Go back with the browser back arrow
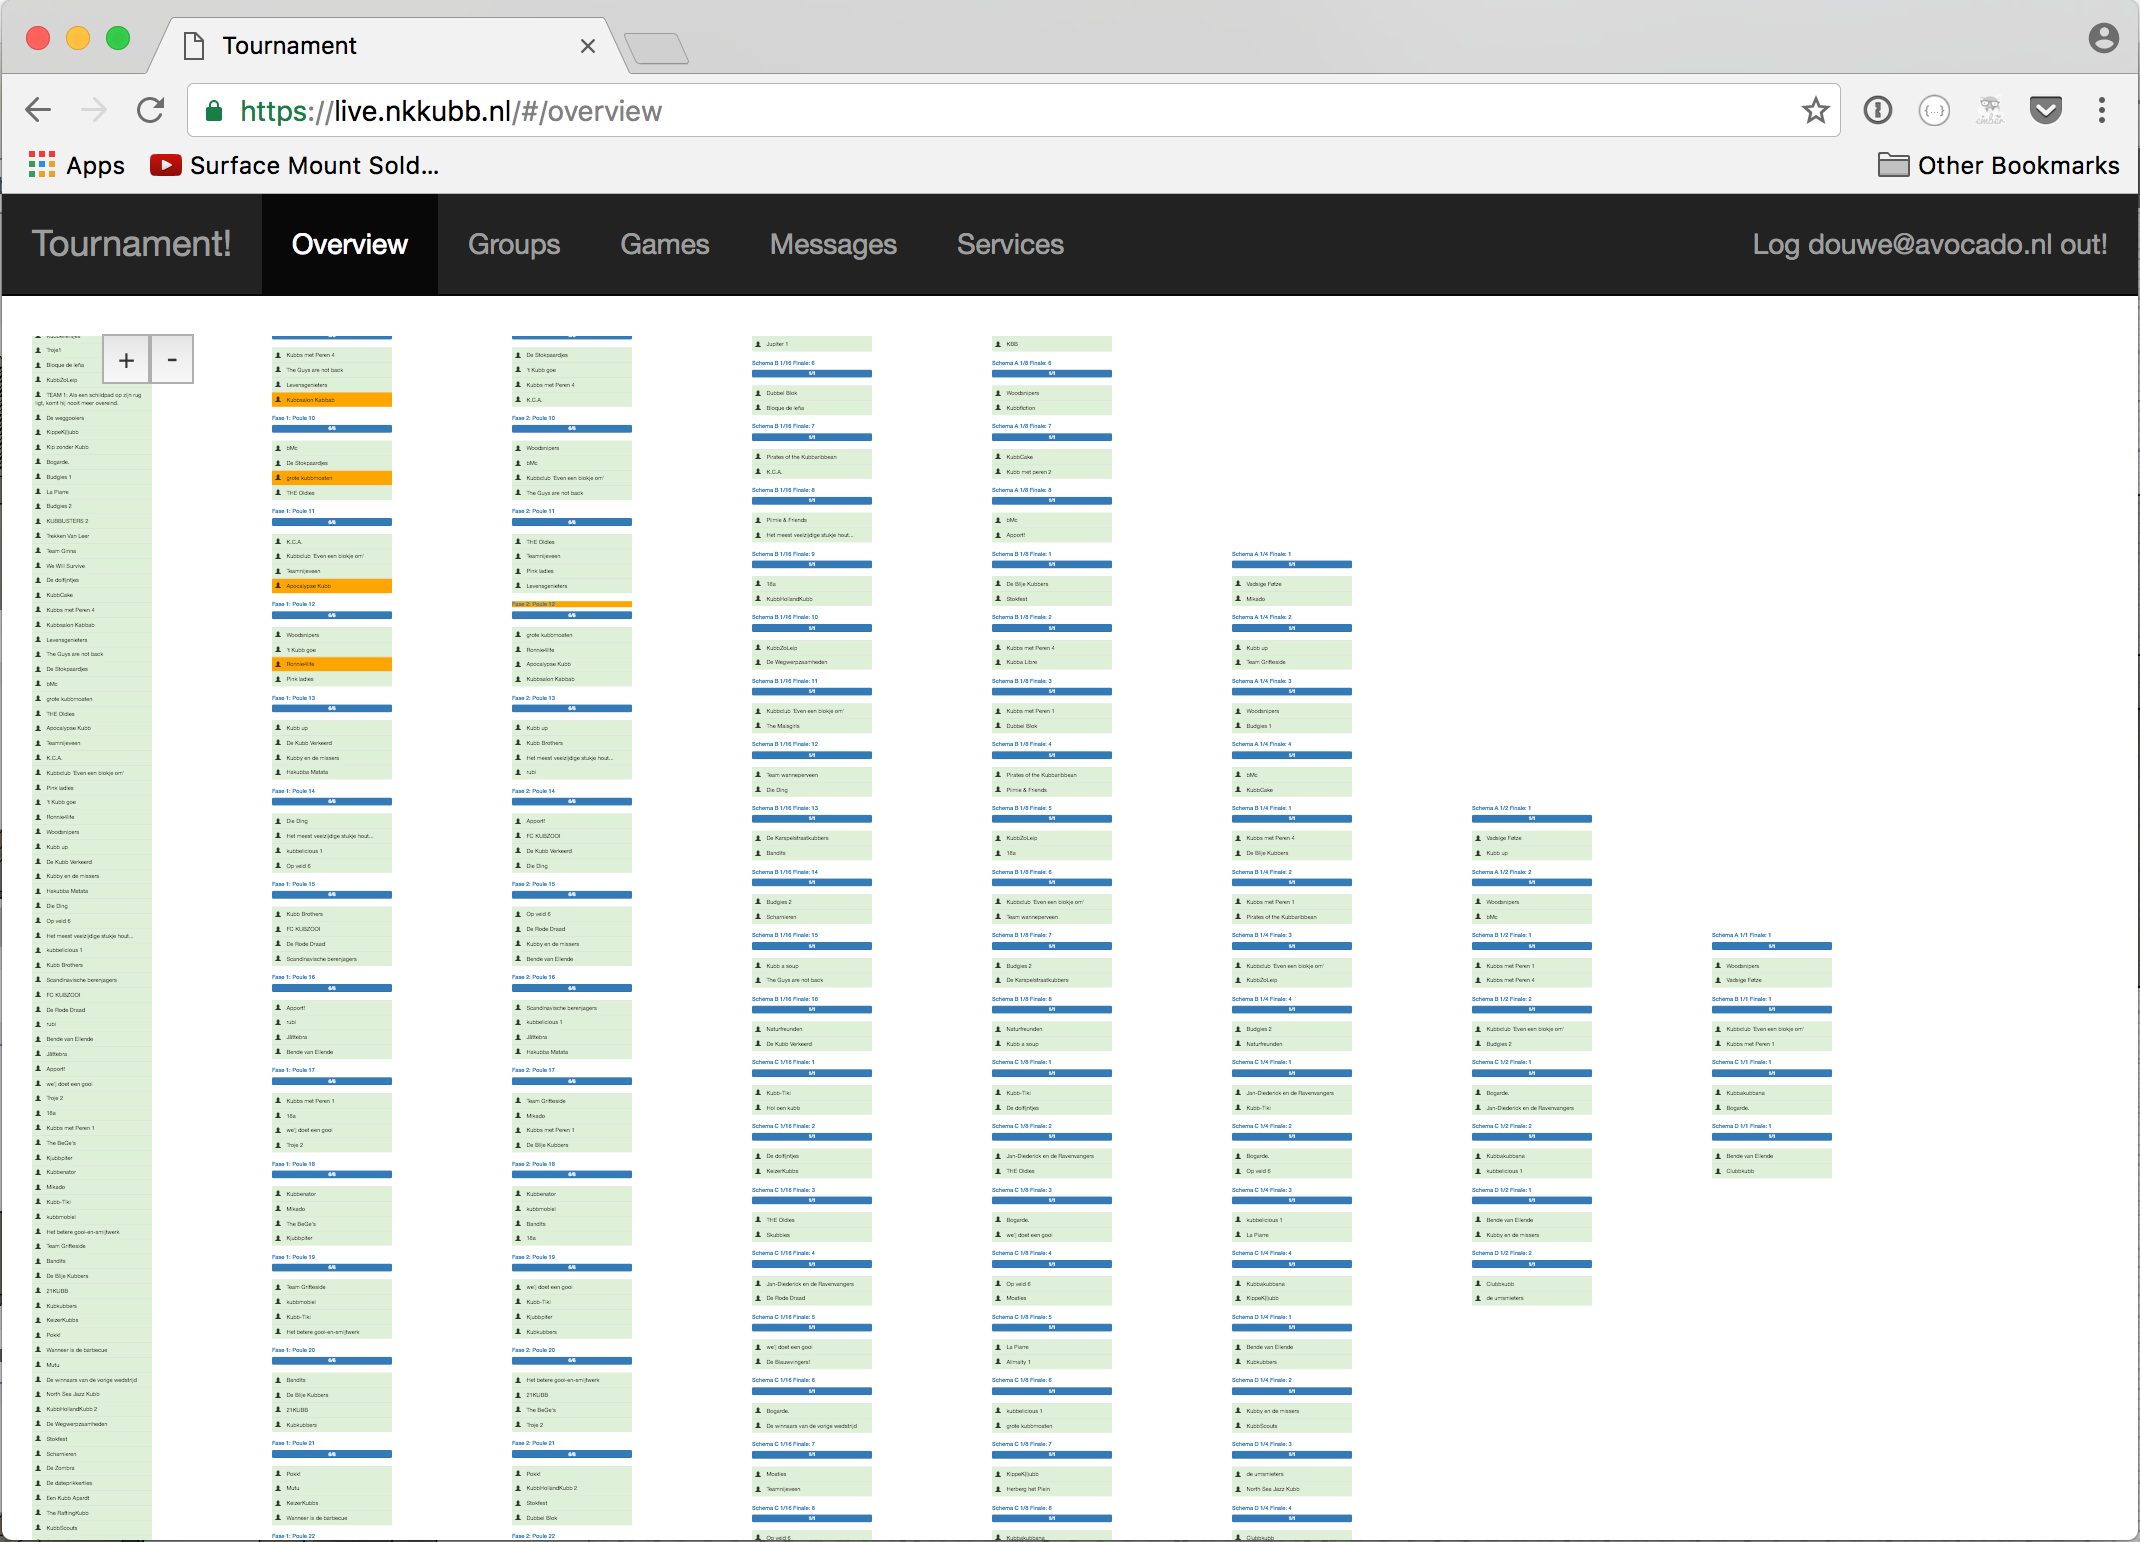Viewport: 2140px width, 1542px height. (38, 110)
